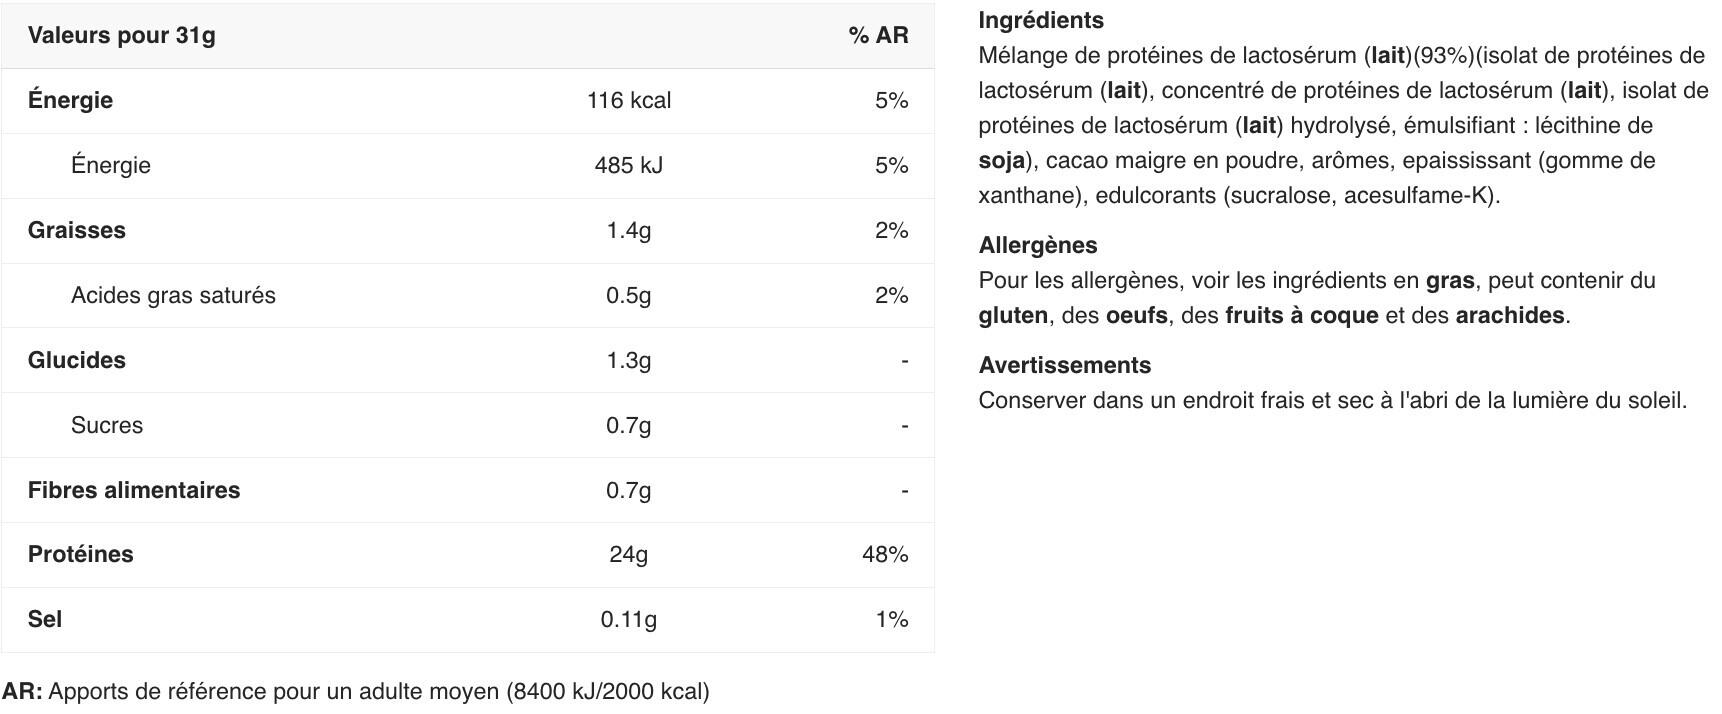Image resolution: width=1722 pixels, height=714 pixels.
Task: Select the 'Avertissements' heading
Action: point(1065,365)
